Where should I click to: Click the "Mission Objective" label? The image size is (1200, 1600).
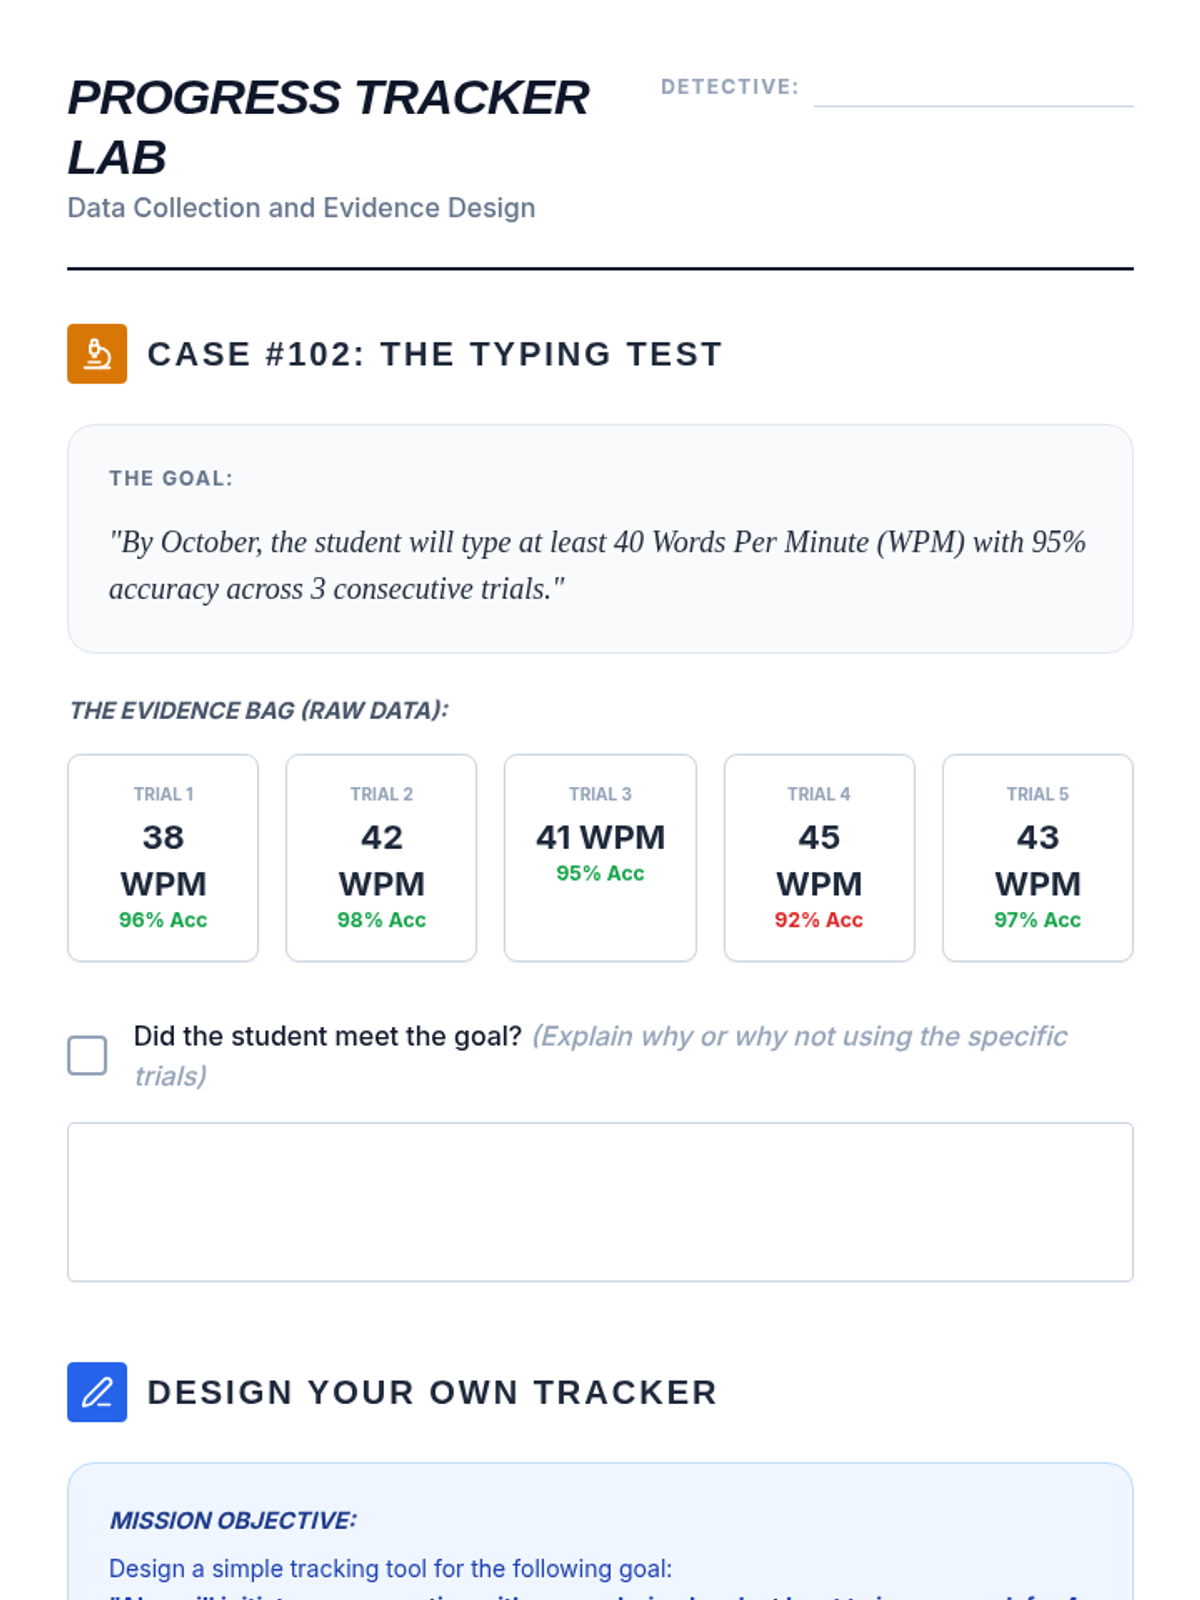point(233,1520)
